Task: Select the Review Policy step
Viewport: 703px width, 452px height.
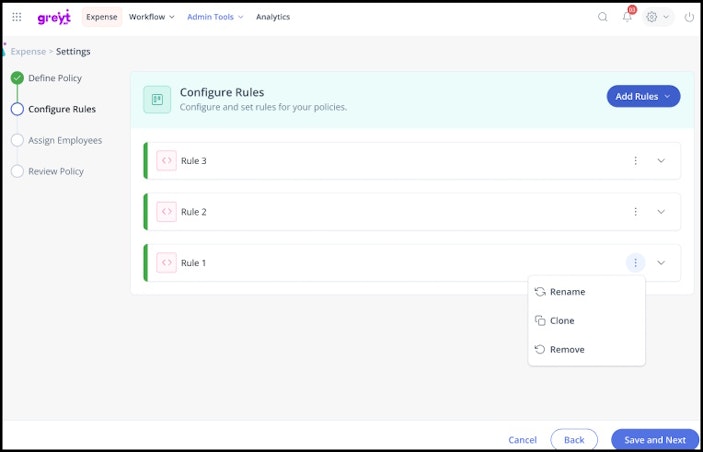Action: point(48,171)
